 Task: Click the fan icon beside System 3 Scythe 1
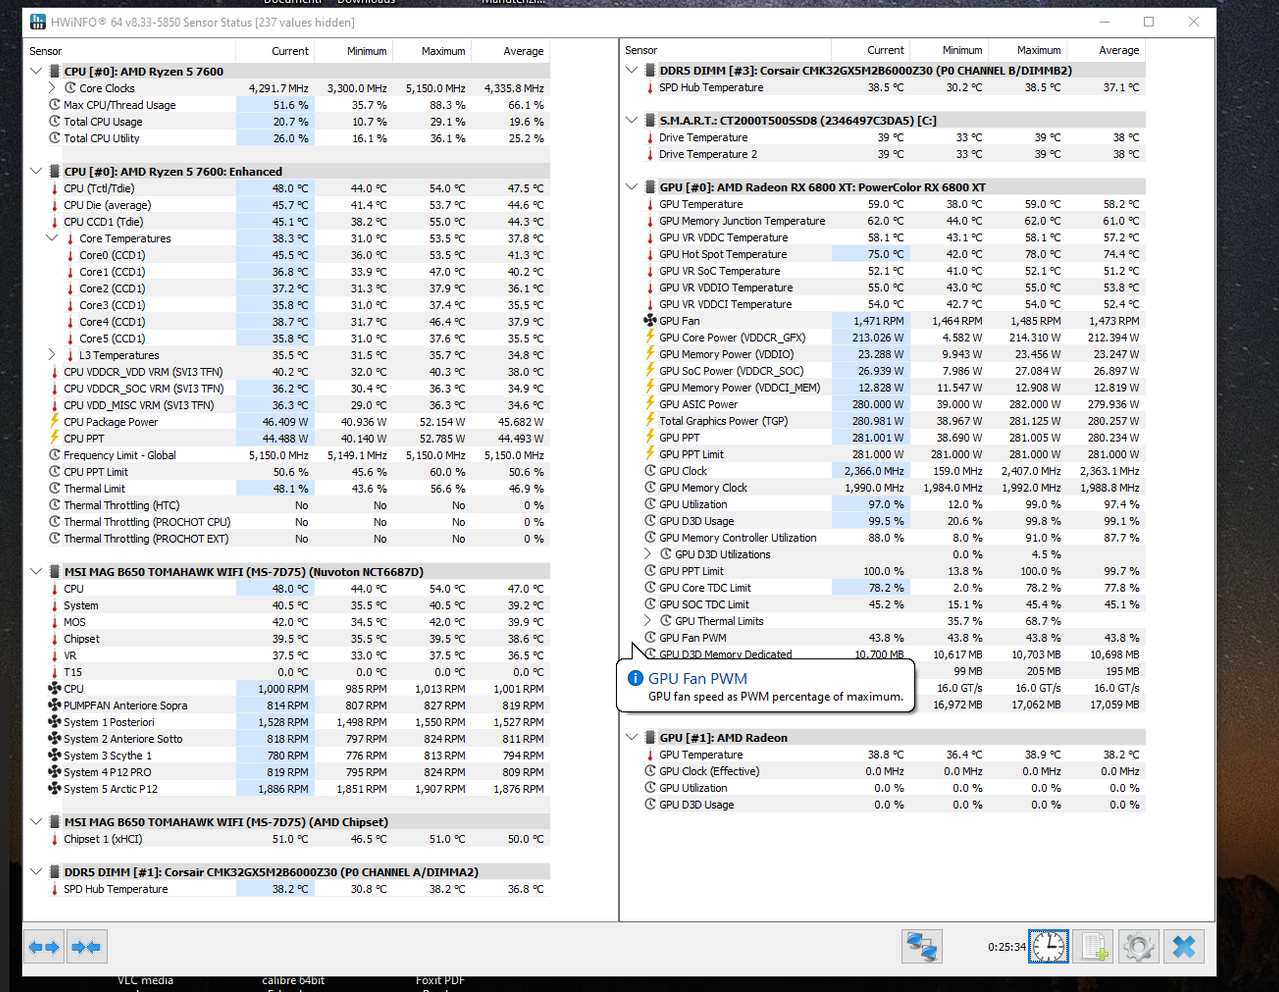click(x=54, y=756)
